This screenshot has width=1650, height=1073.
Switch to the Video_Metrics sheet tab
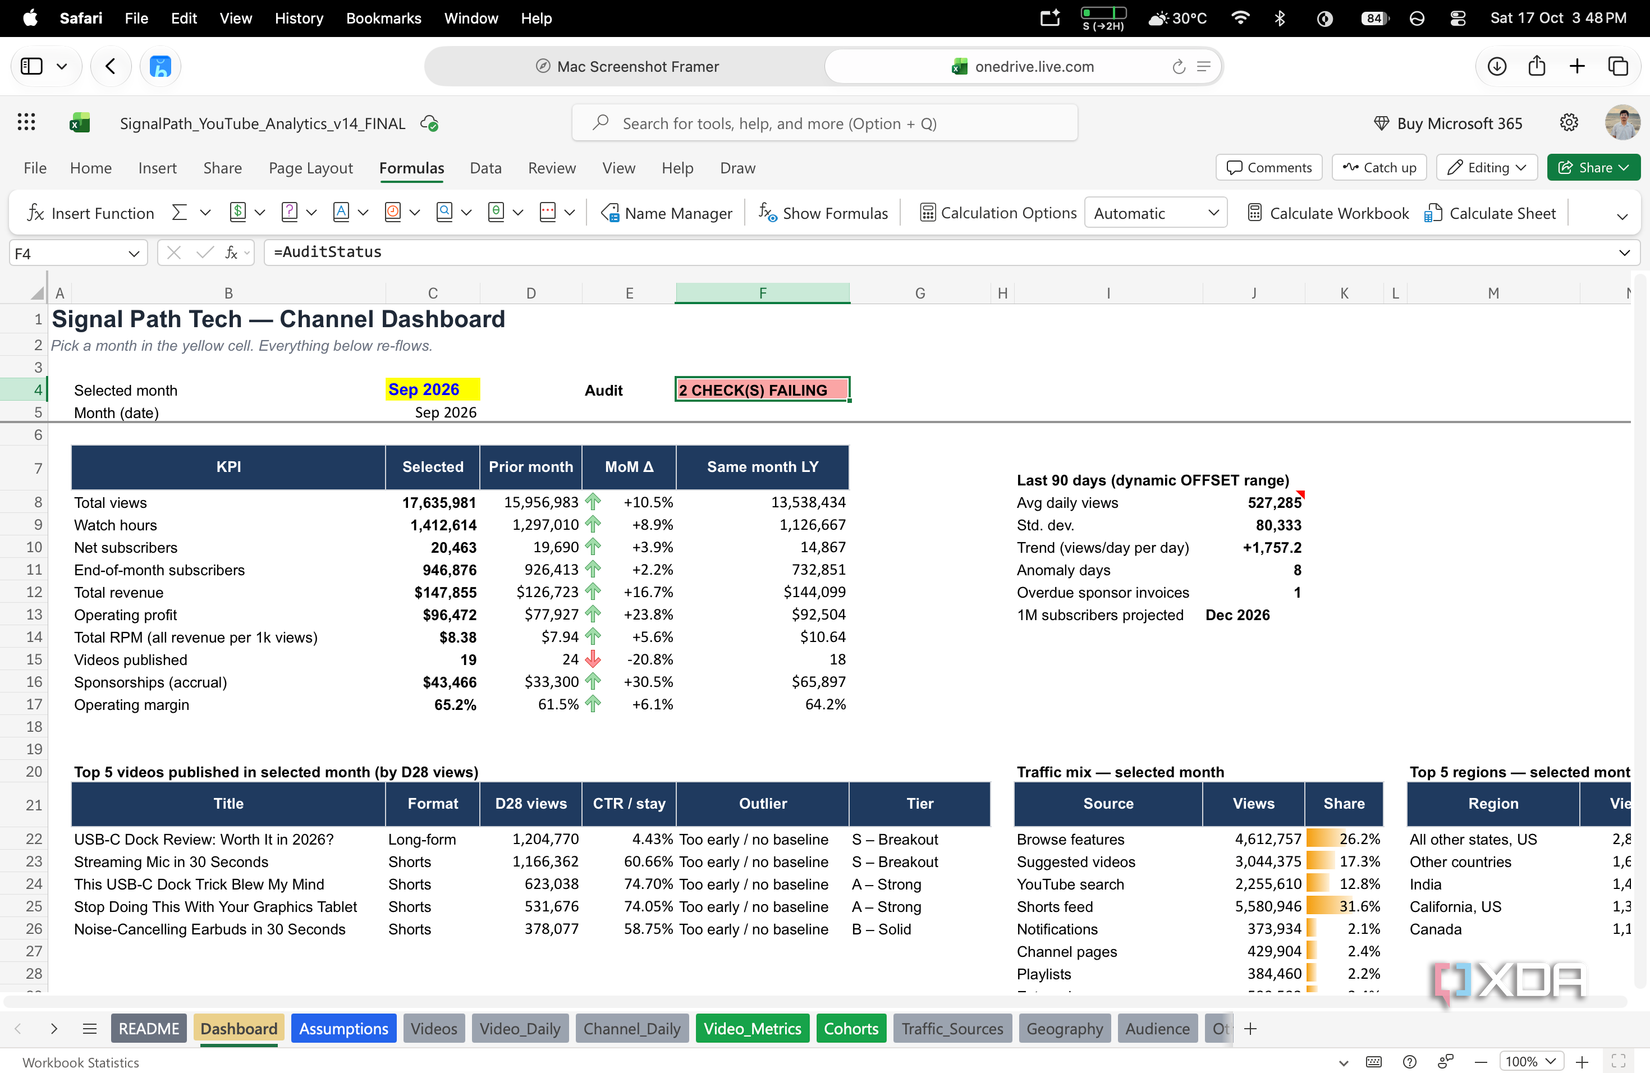click(752, 1029)
